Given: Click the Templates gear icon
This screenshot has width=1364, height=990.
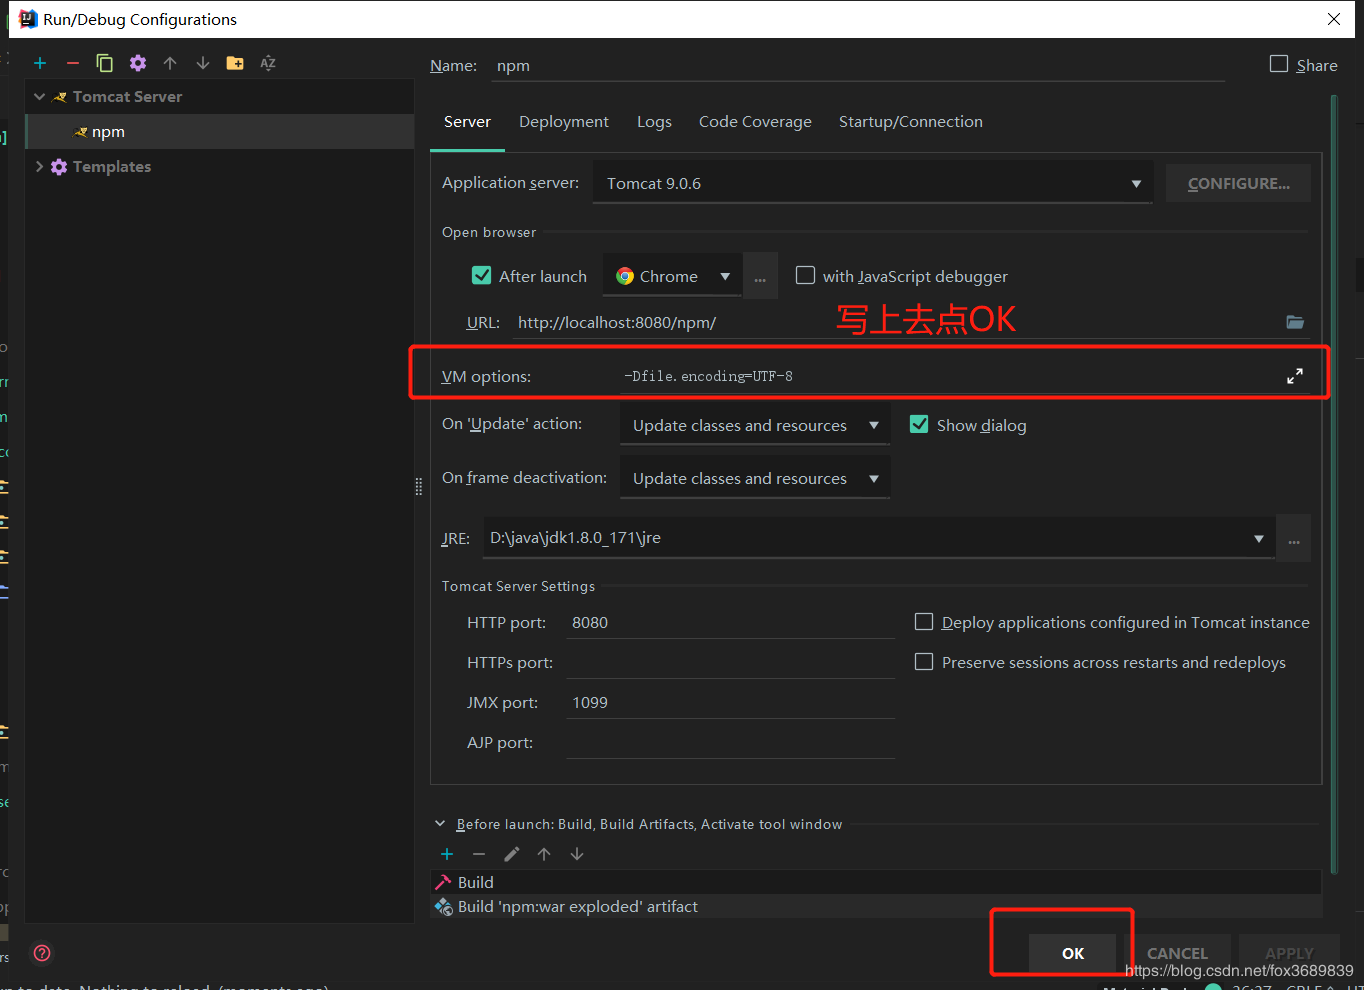Looking at the screenshot, I should 59,167.
